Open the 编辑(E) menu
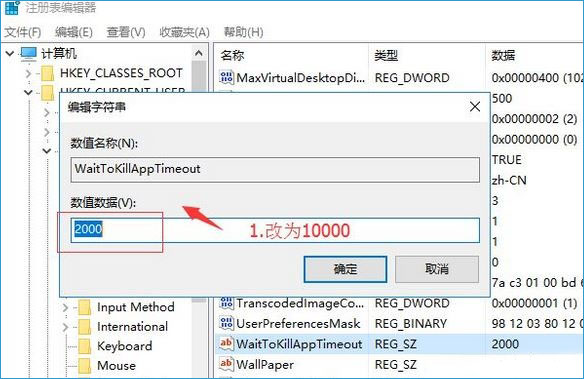 coord(74,32)
